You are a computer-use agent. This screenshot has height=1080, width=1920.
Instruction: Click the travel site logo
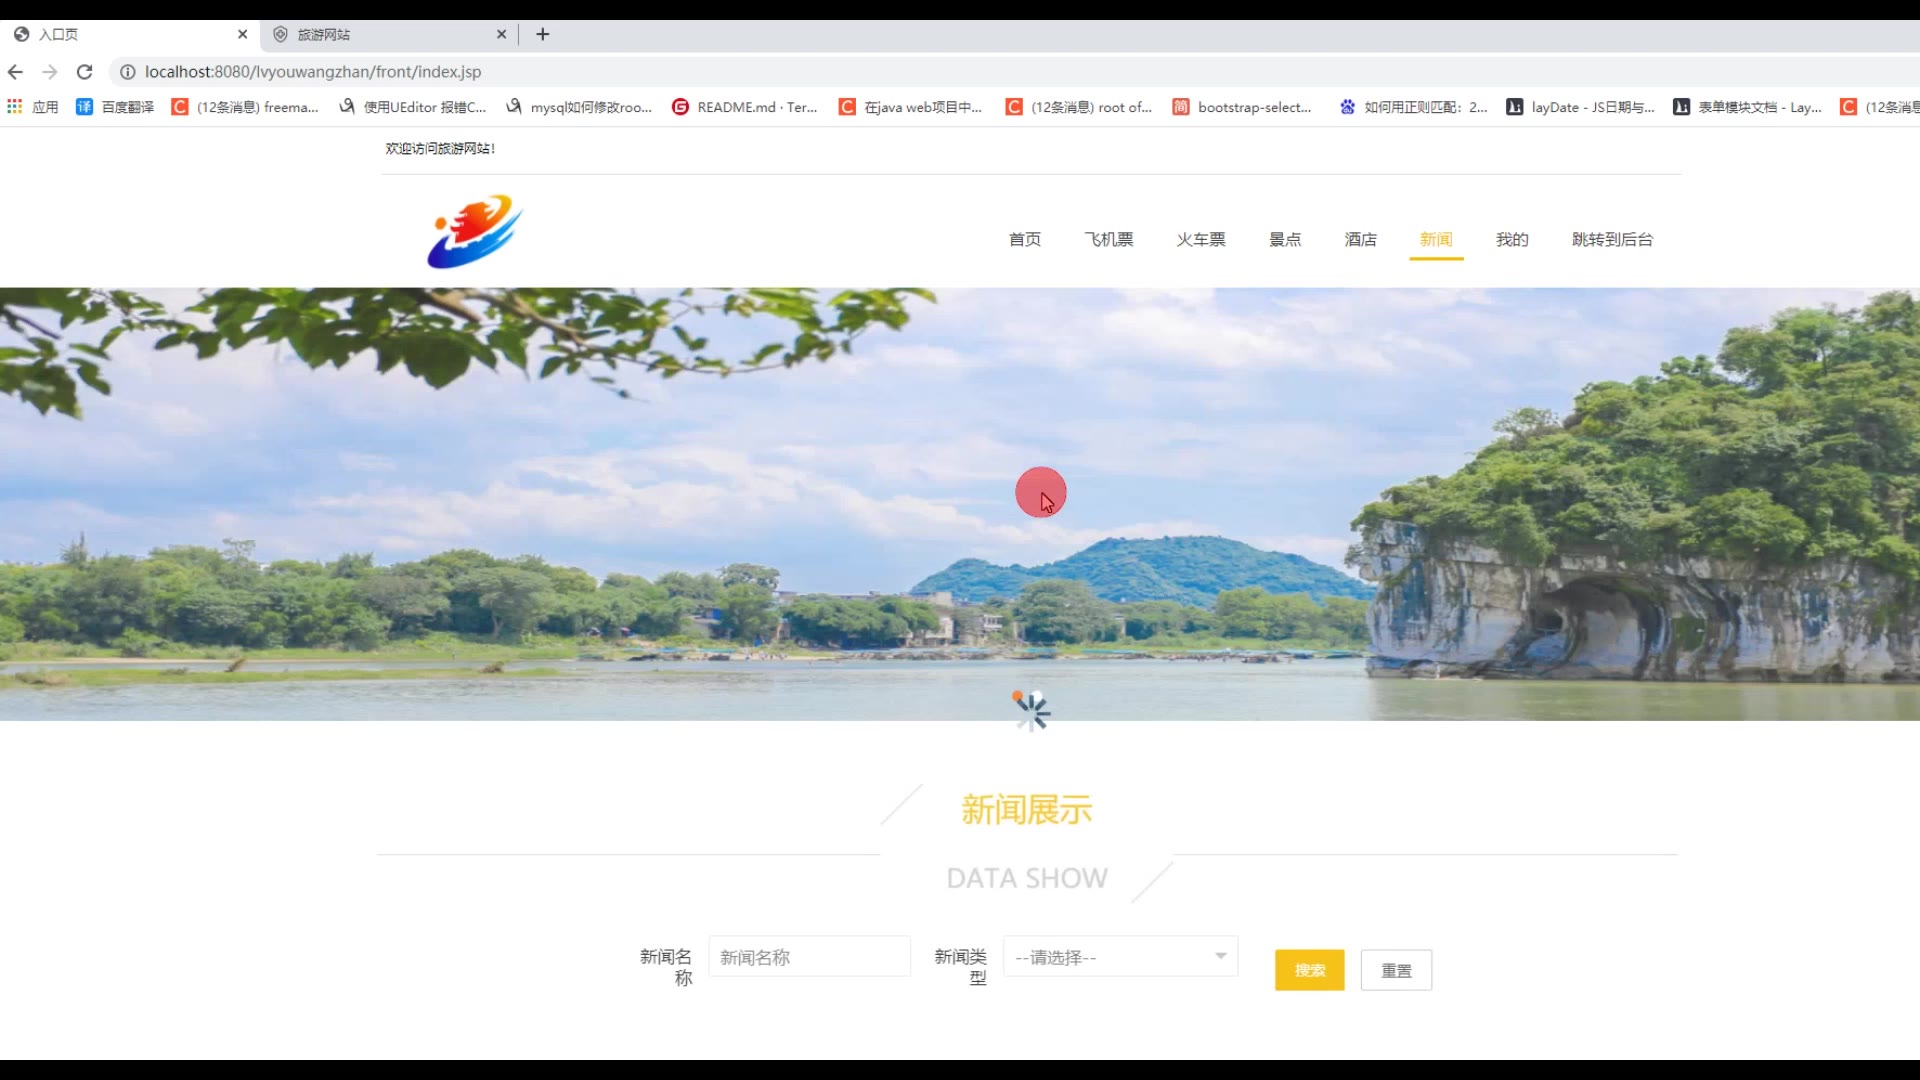475,232
